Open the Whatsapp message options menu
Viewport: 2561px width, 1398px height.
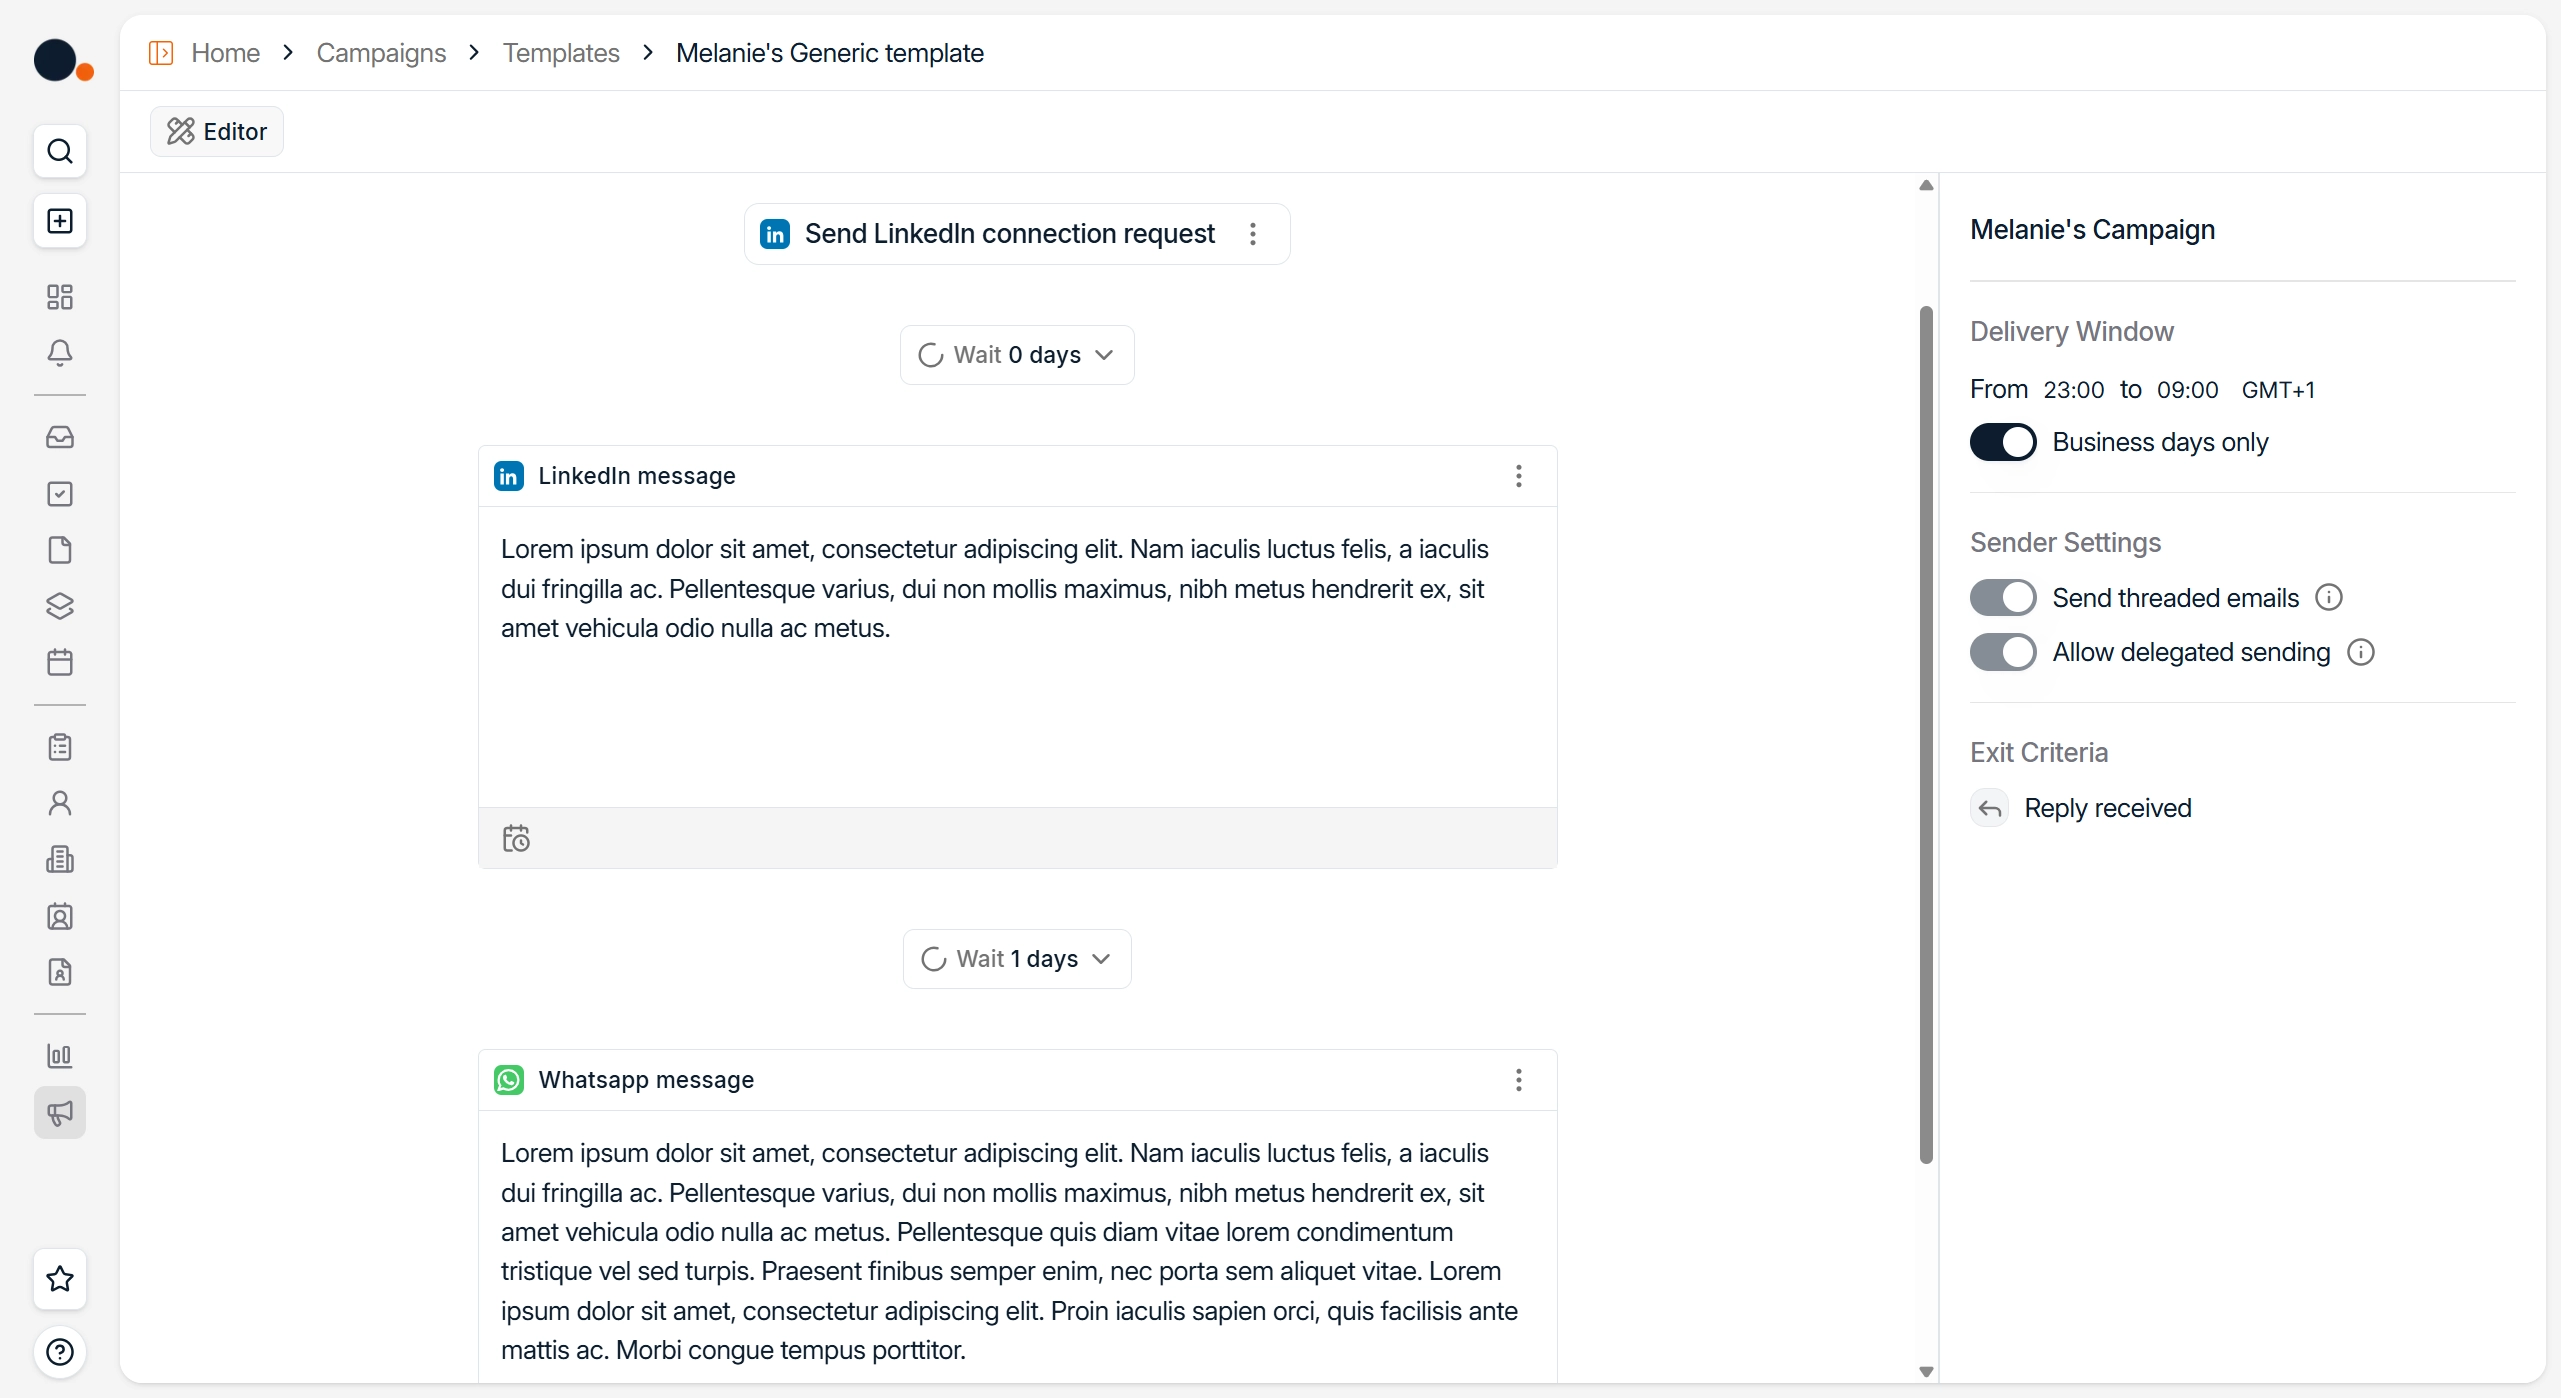[1518, 1080]
